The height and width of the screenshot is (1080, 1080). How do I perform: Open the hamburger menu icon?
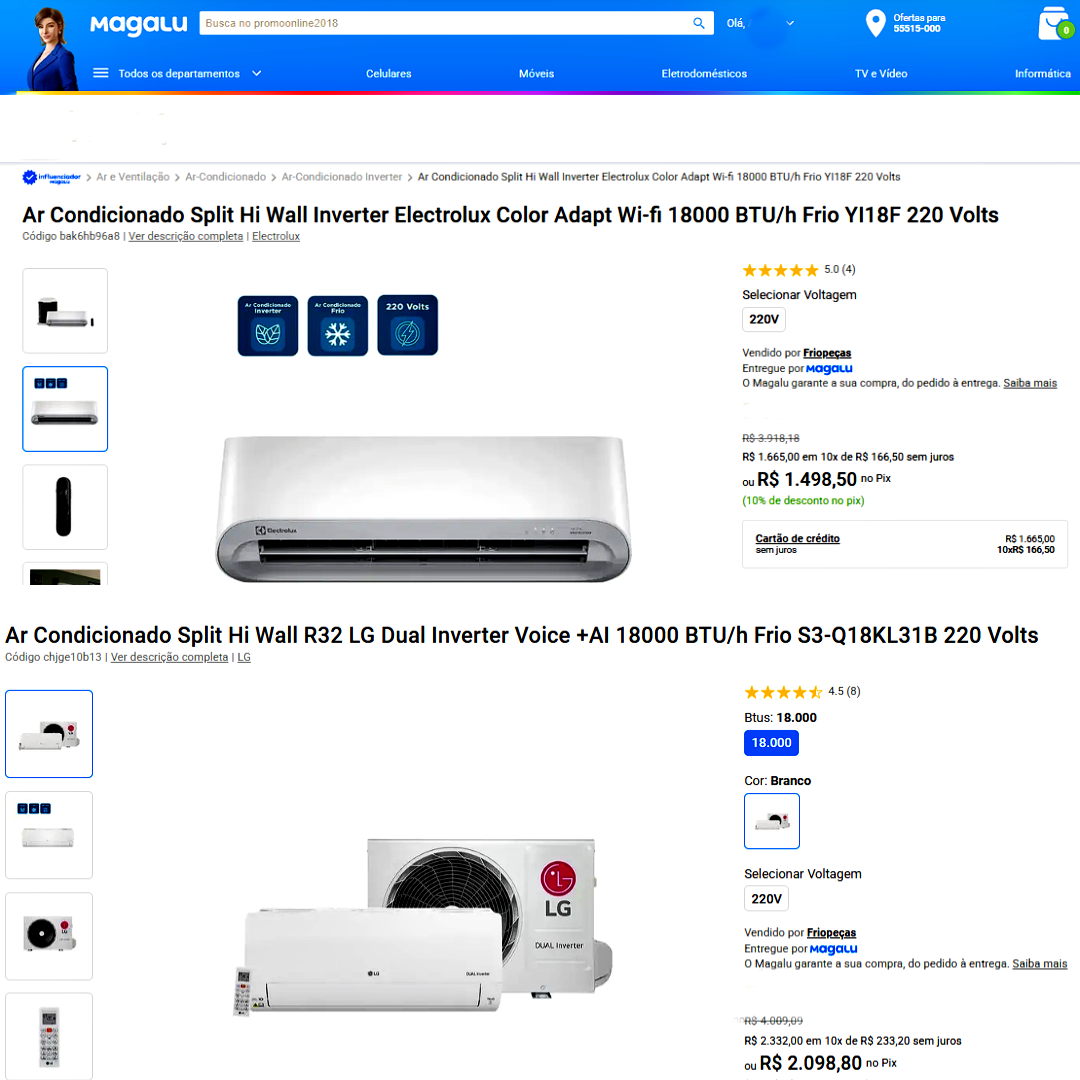pos(101,73)
